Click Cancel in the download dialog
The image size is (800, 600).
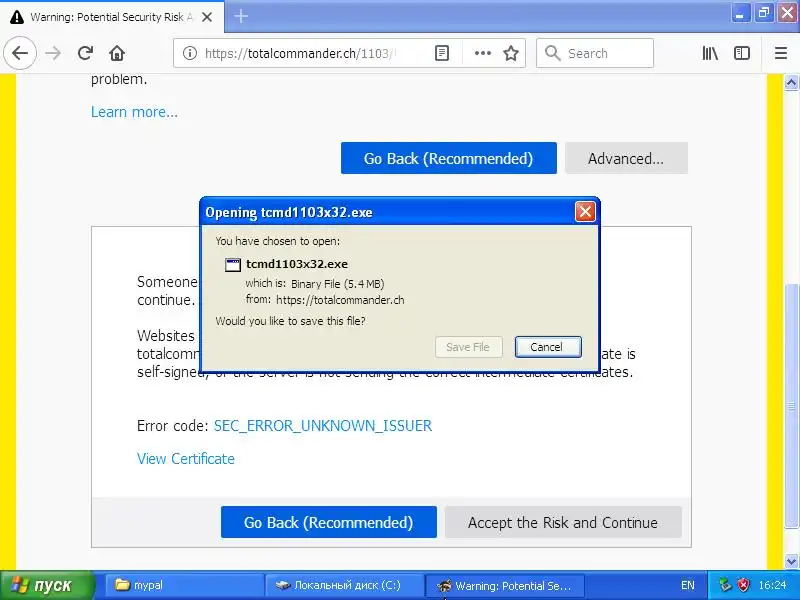tap(547, 347)
